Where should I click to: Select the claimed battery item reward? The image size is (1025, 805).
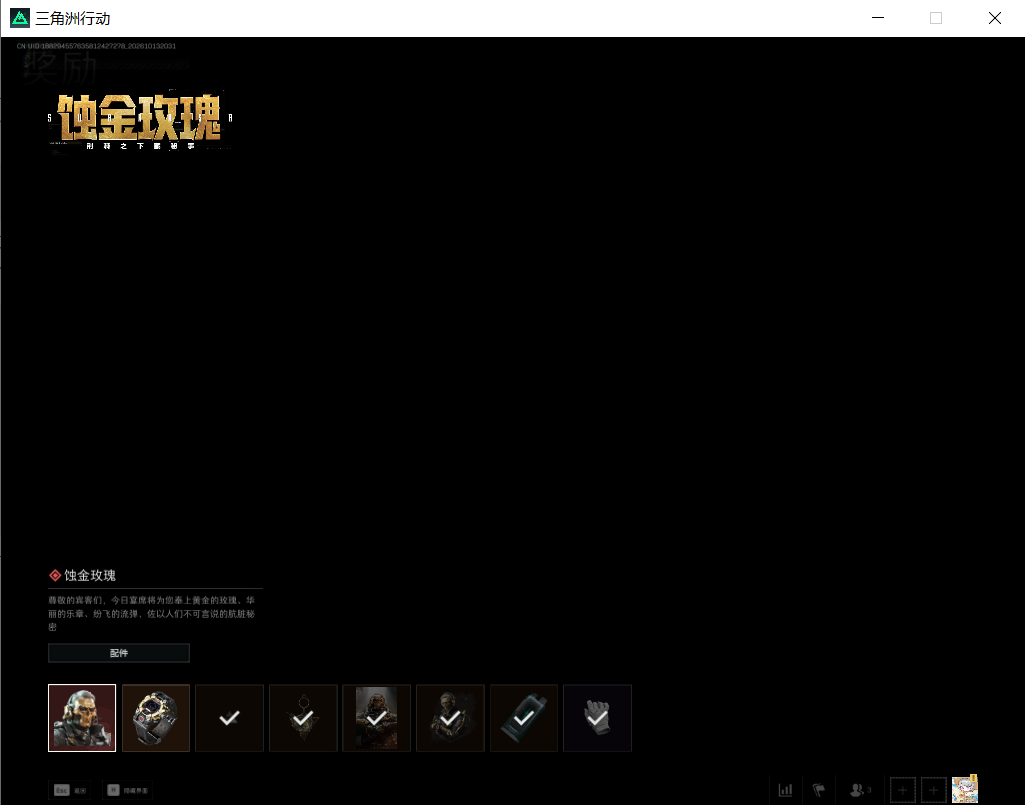[524, 718]
